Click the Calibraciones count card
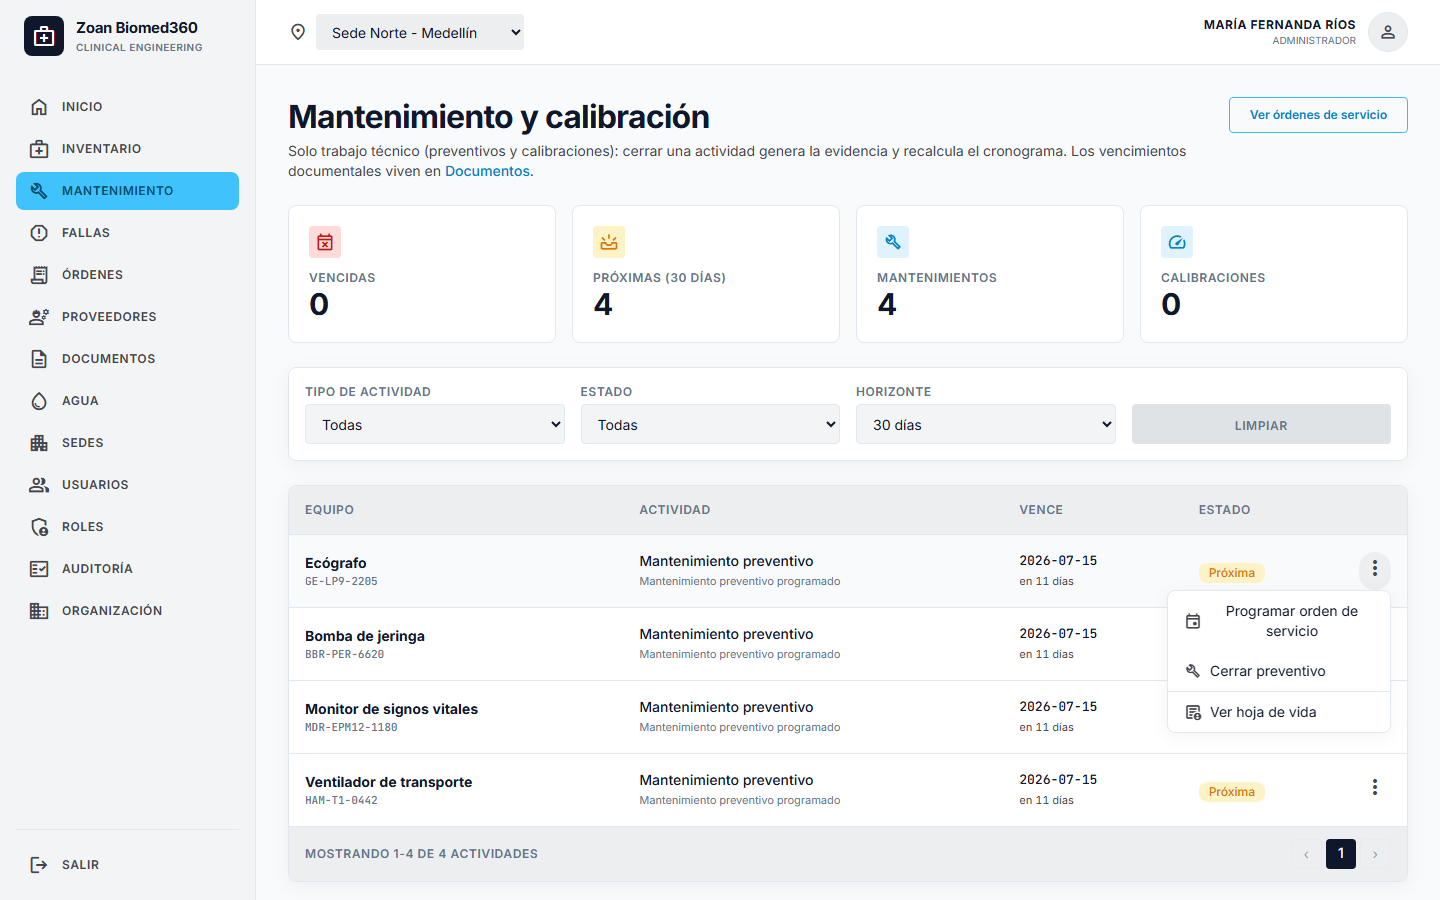Screen dimensions: 1440x900 point(1274,274)
